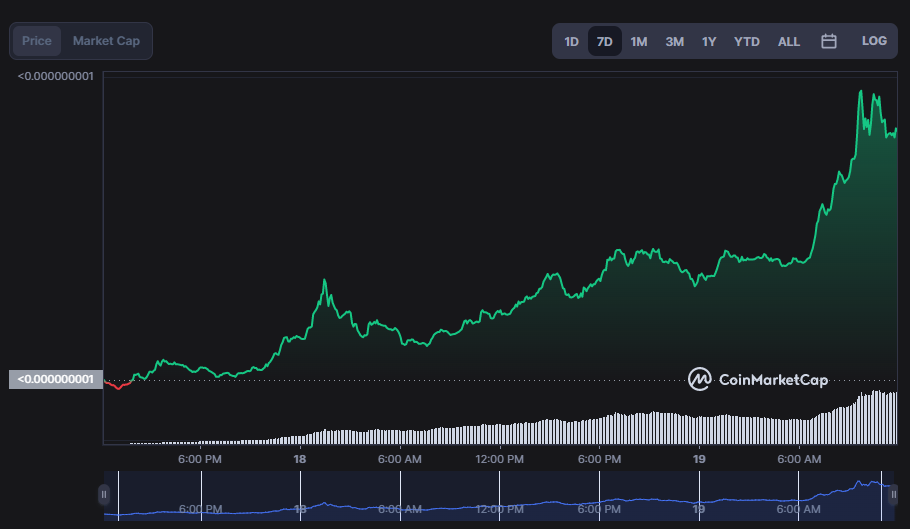Select the 1D time range

[571, 41]
